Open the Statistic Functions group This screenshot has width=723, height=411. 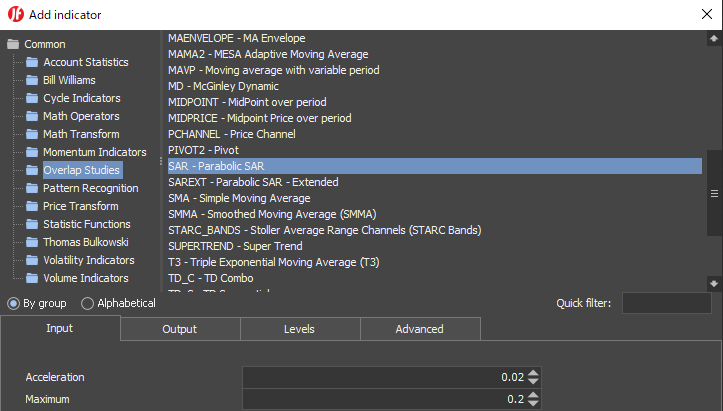[86, 224]
